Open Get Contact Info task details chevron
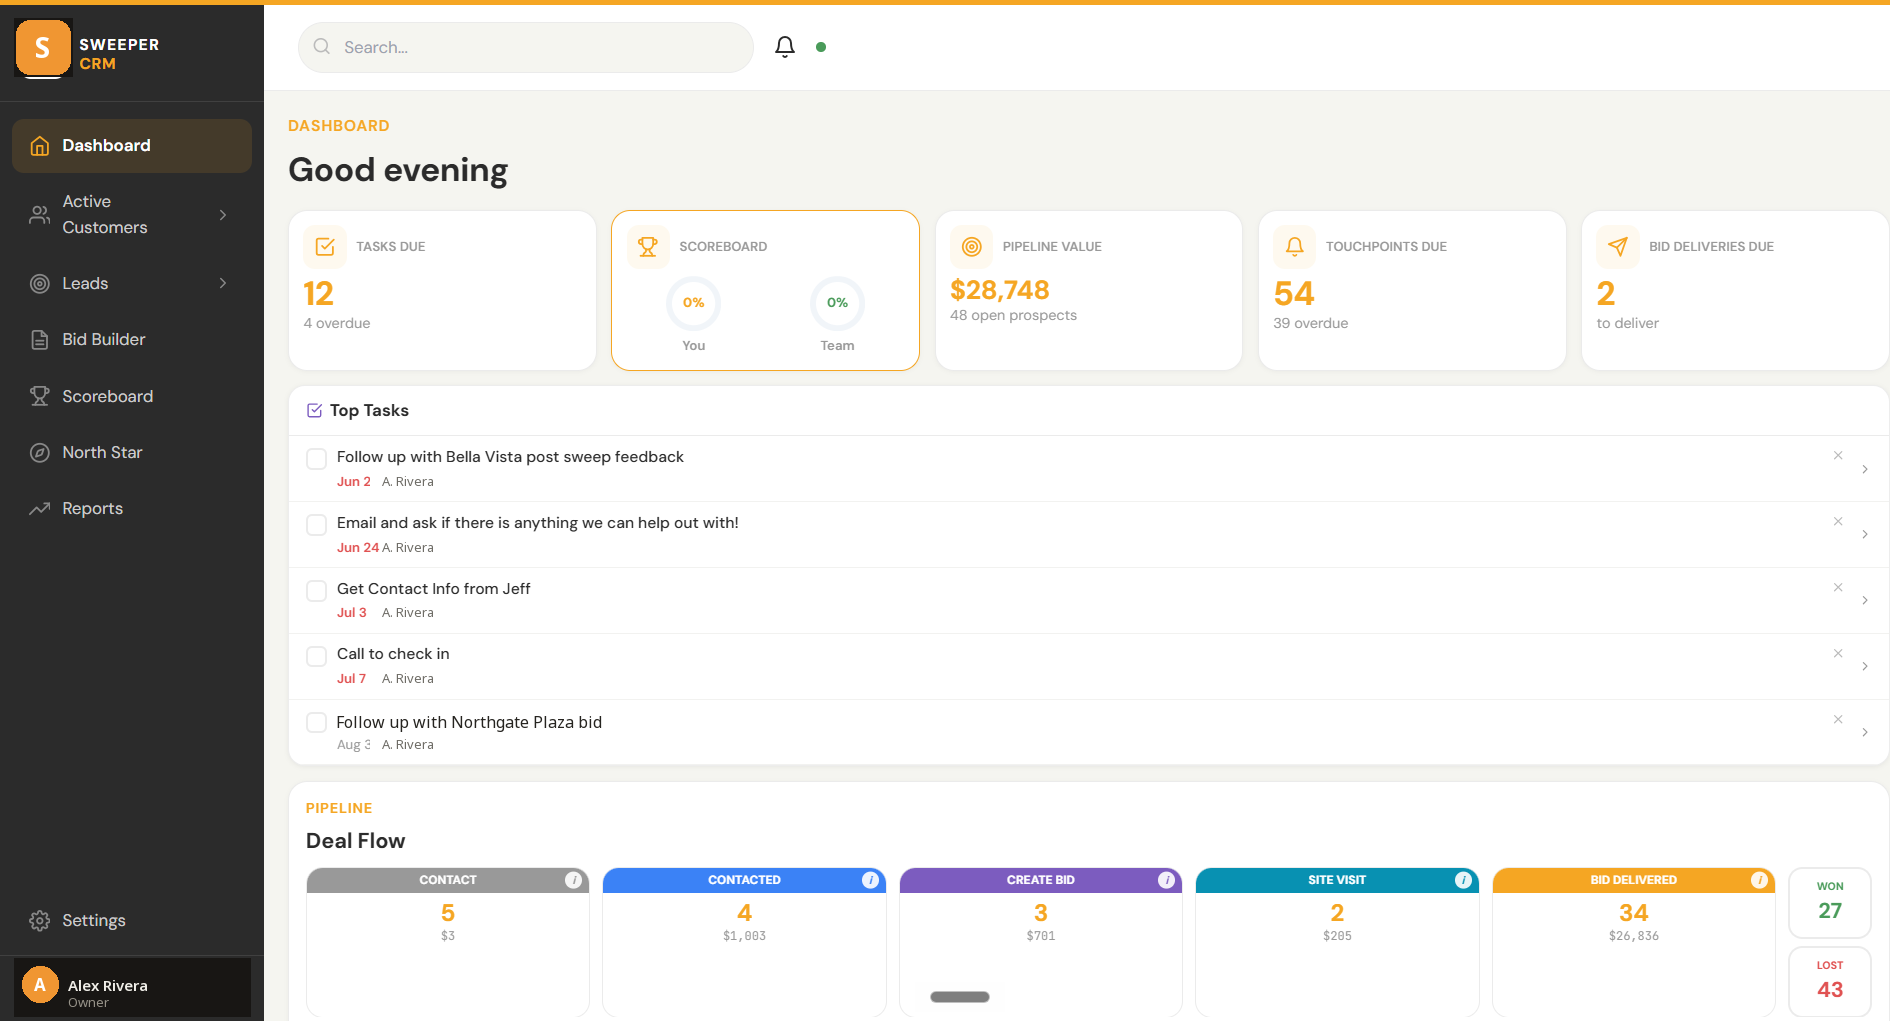The height and width of the screenshot is (1021, 1890). pos(1865,601)
